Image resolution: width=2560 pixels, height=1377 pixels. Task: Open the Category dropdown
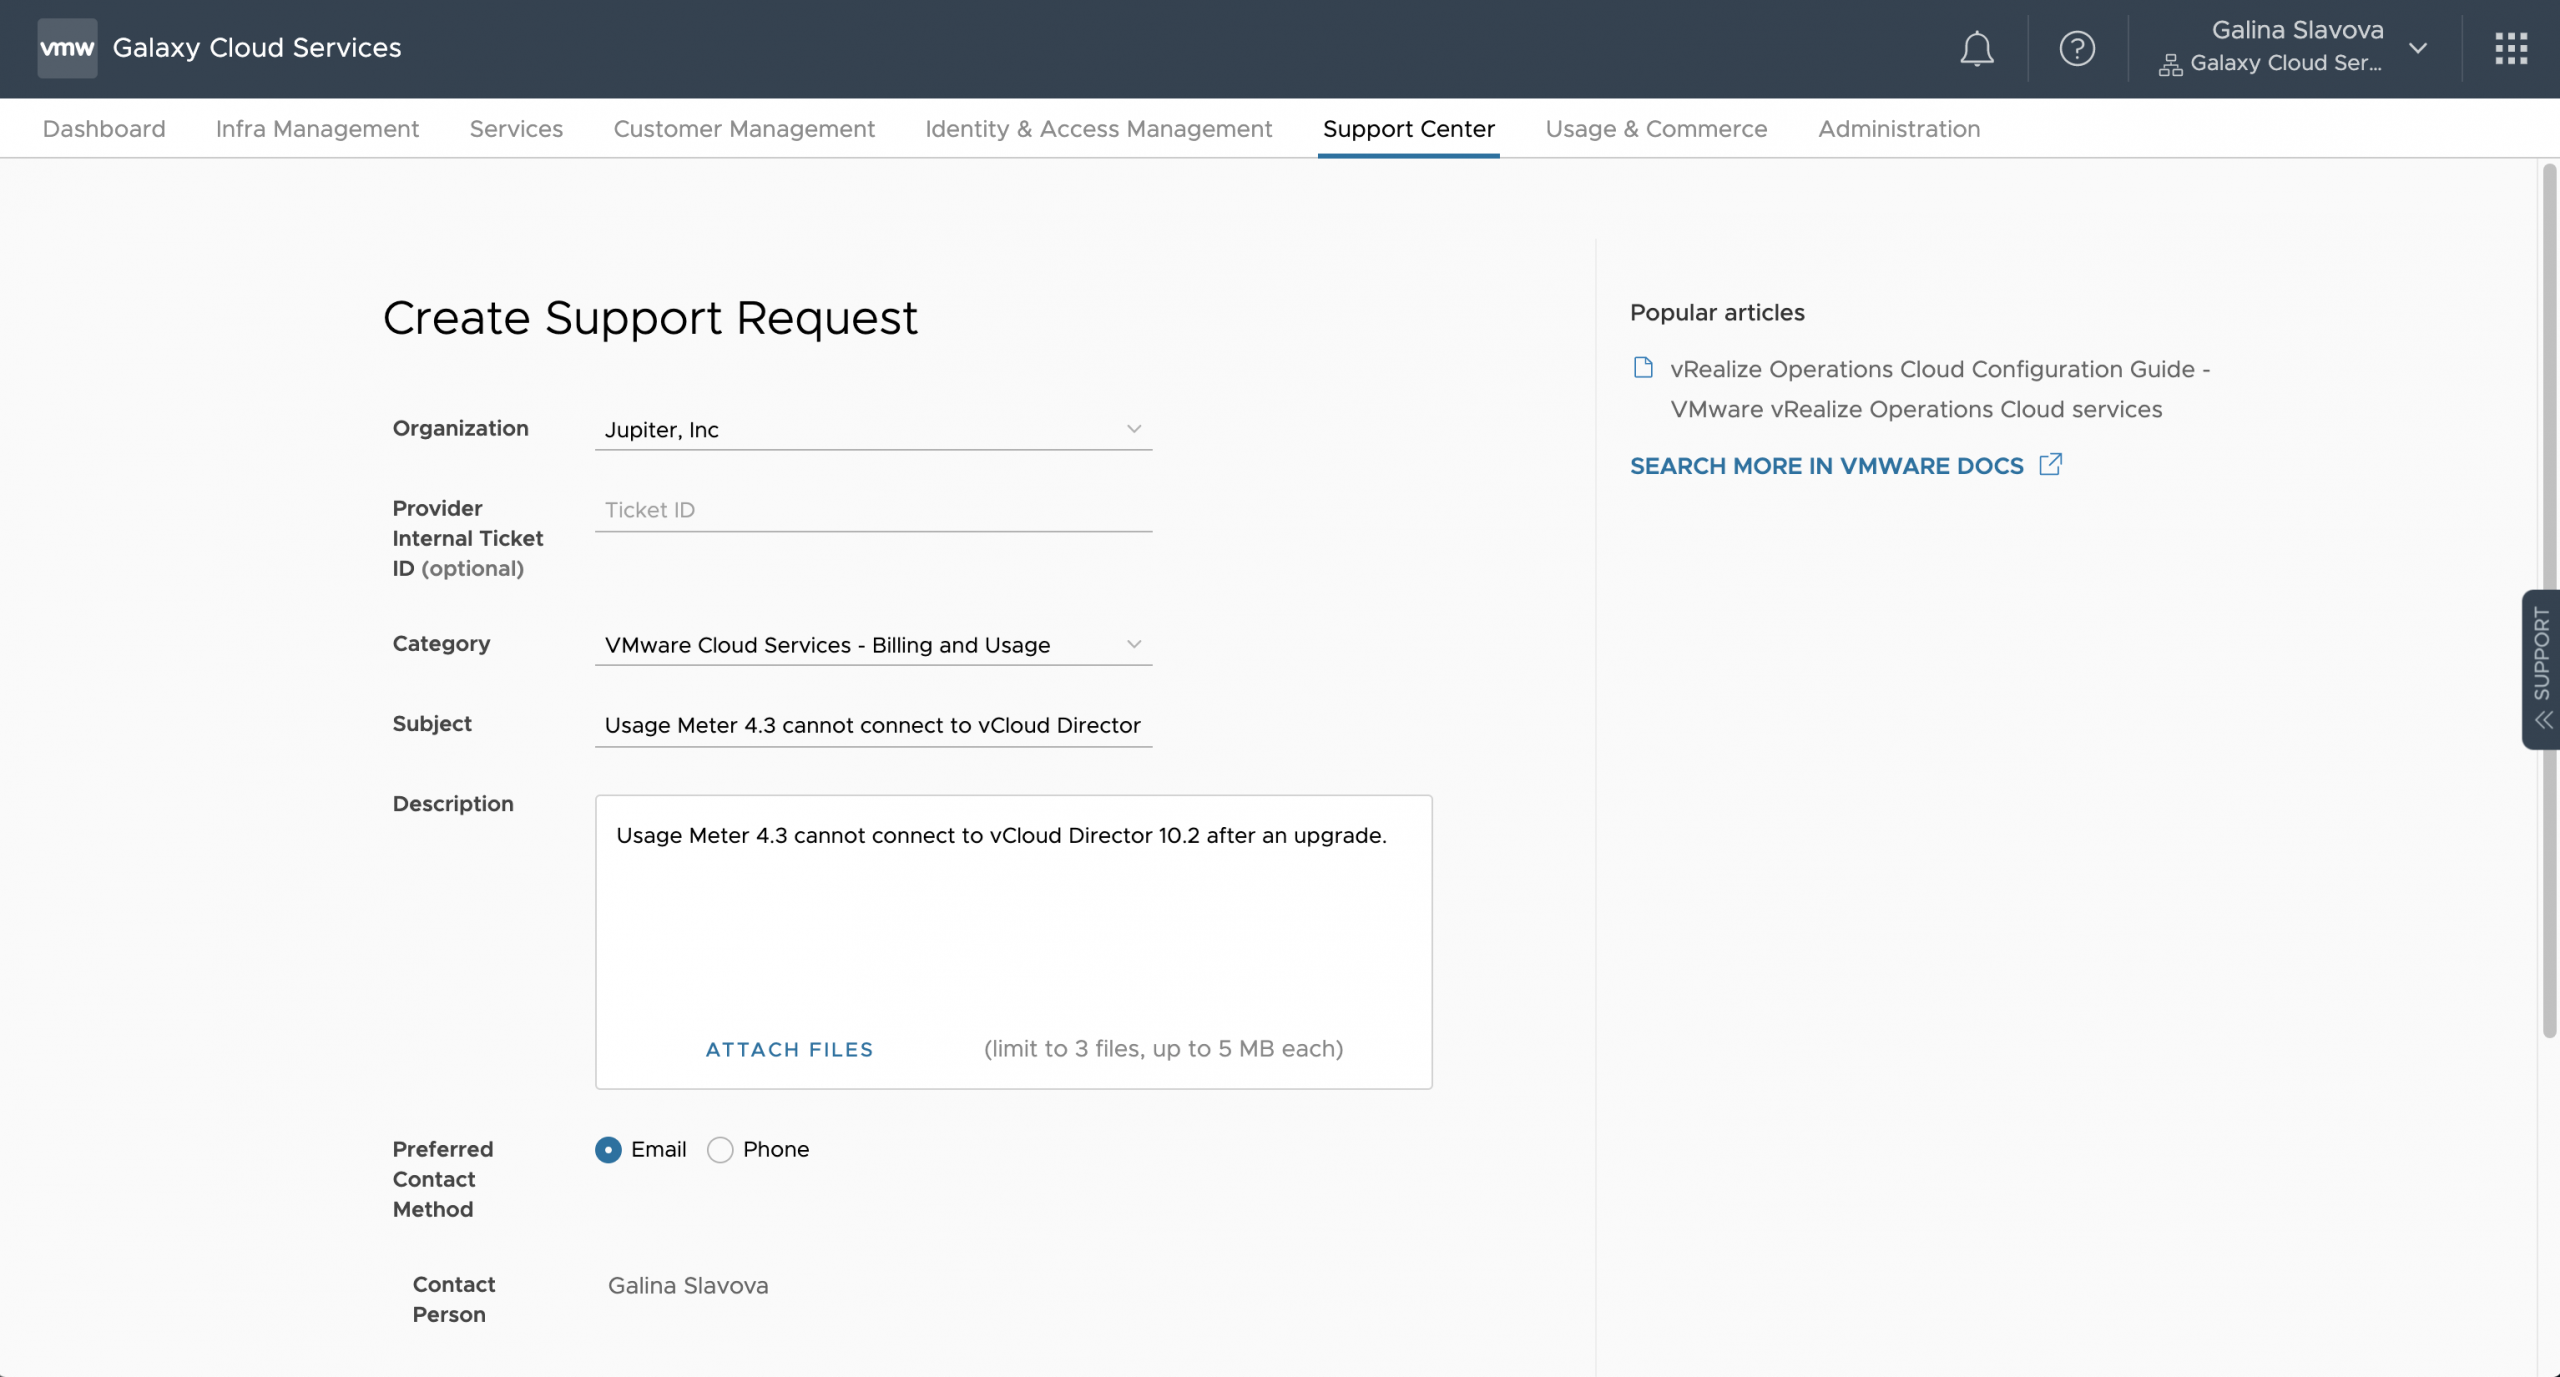[x=873, y=645]
